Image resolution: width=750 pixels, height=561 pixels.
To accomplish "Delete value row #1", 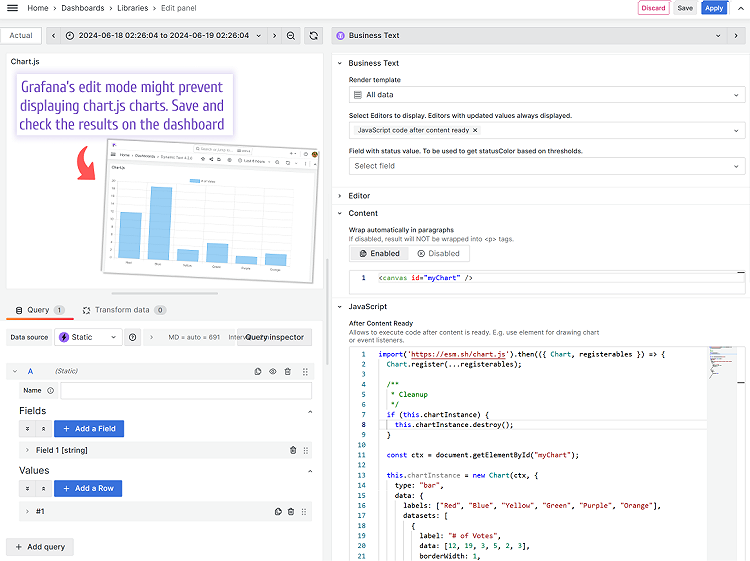I will pos(291,511).
